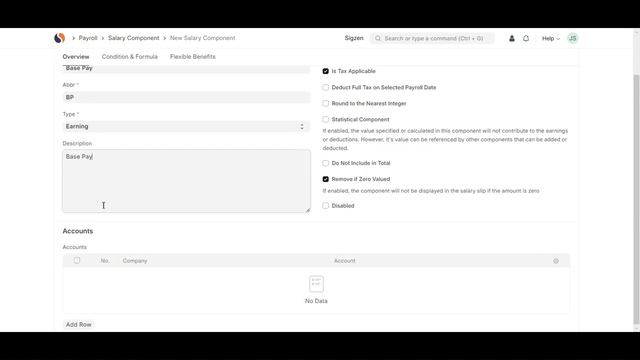Image resolution: width=640 pixels, height=360 pixels.
Task: Uncheck Remove if Zero Valued
Action: 325,179
